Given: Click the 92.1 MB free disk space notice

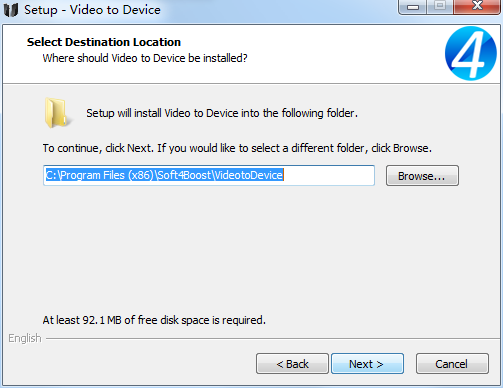Looking at the screenshot, I should coord(154,320).
